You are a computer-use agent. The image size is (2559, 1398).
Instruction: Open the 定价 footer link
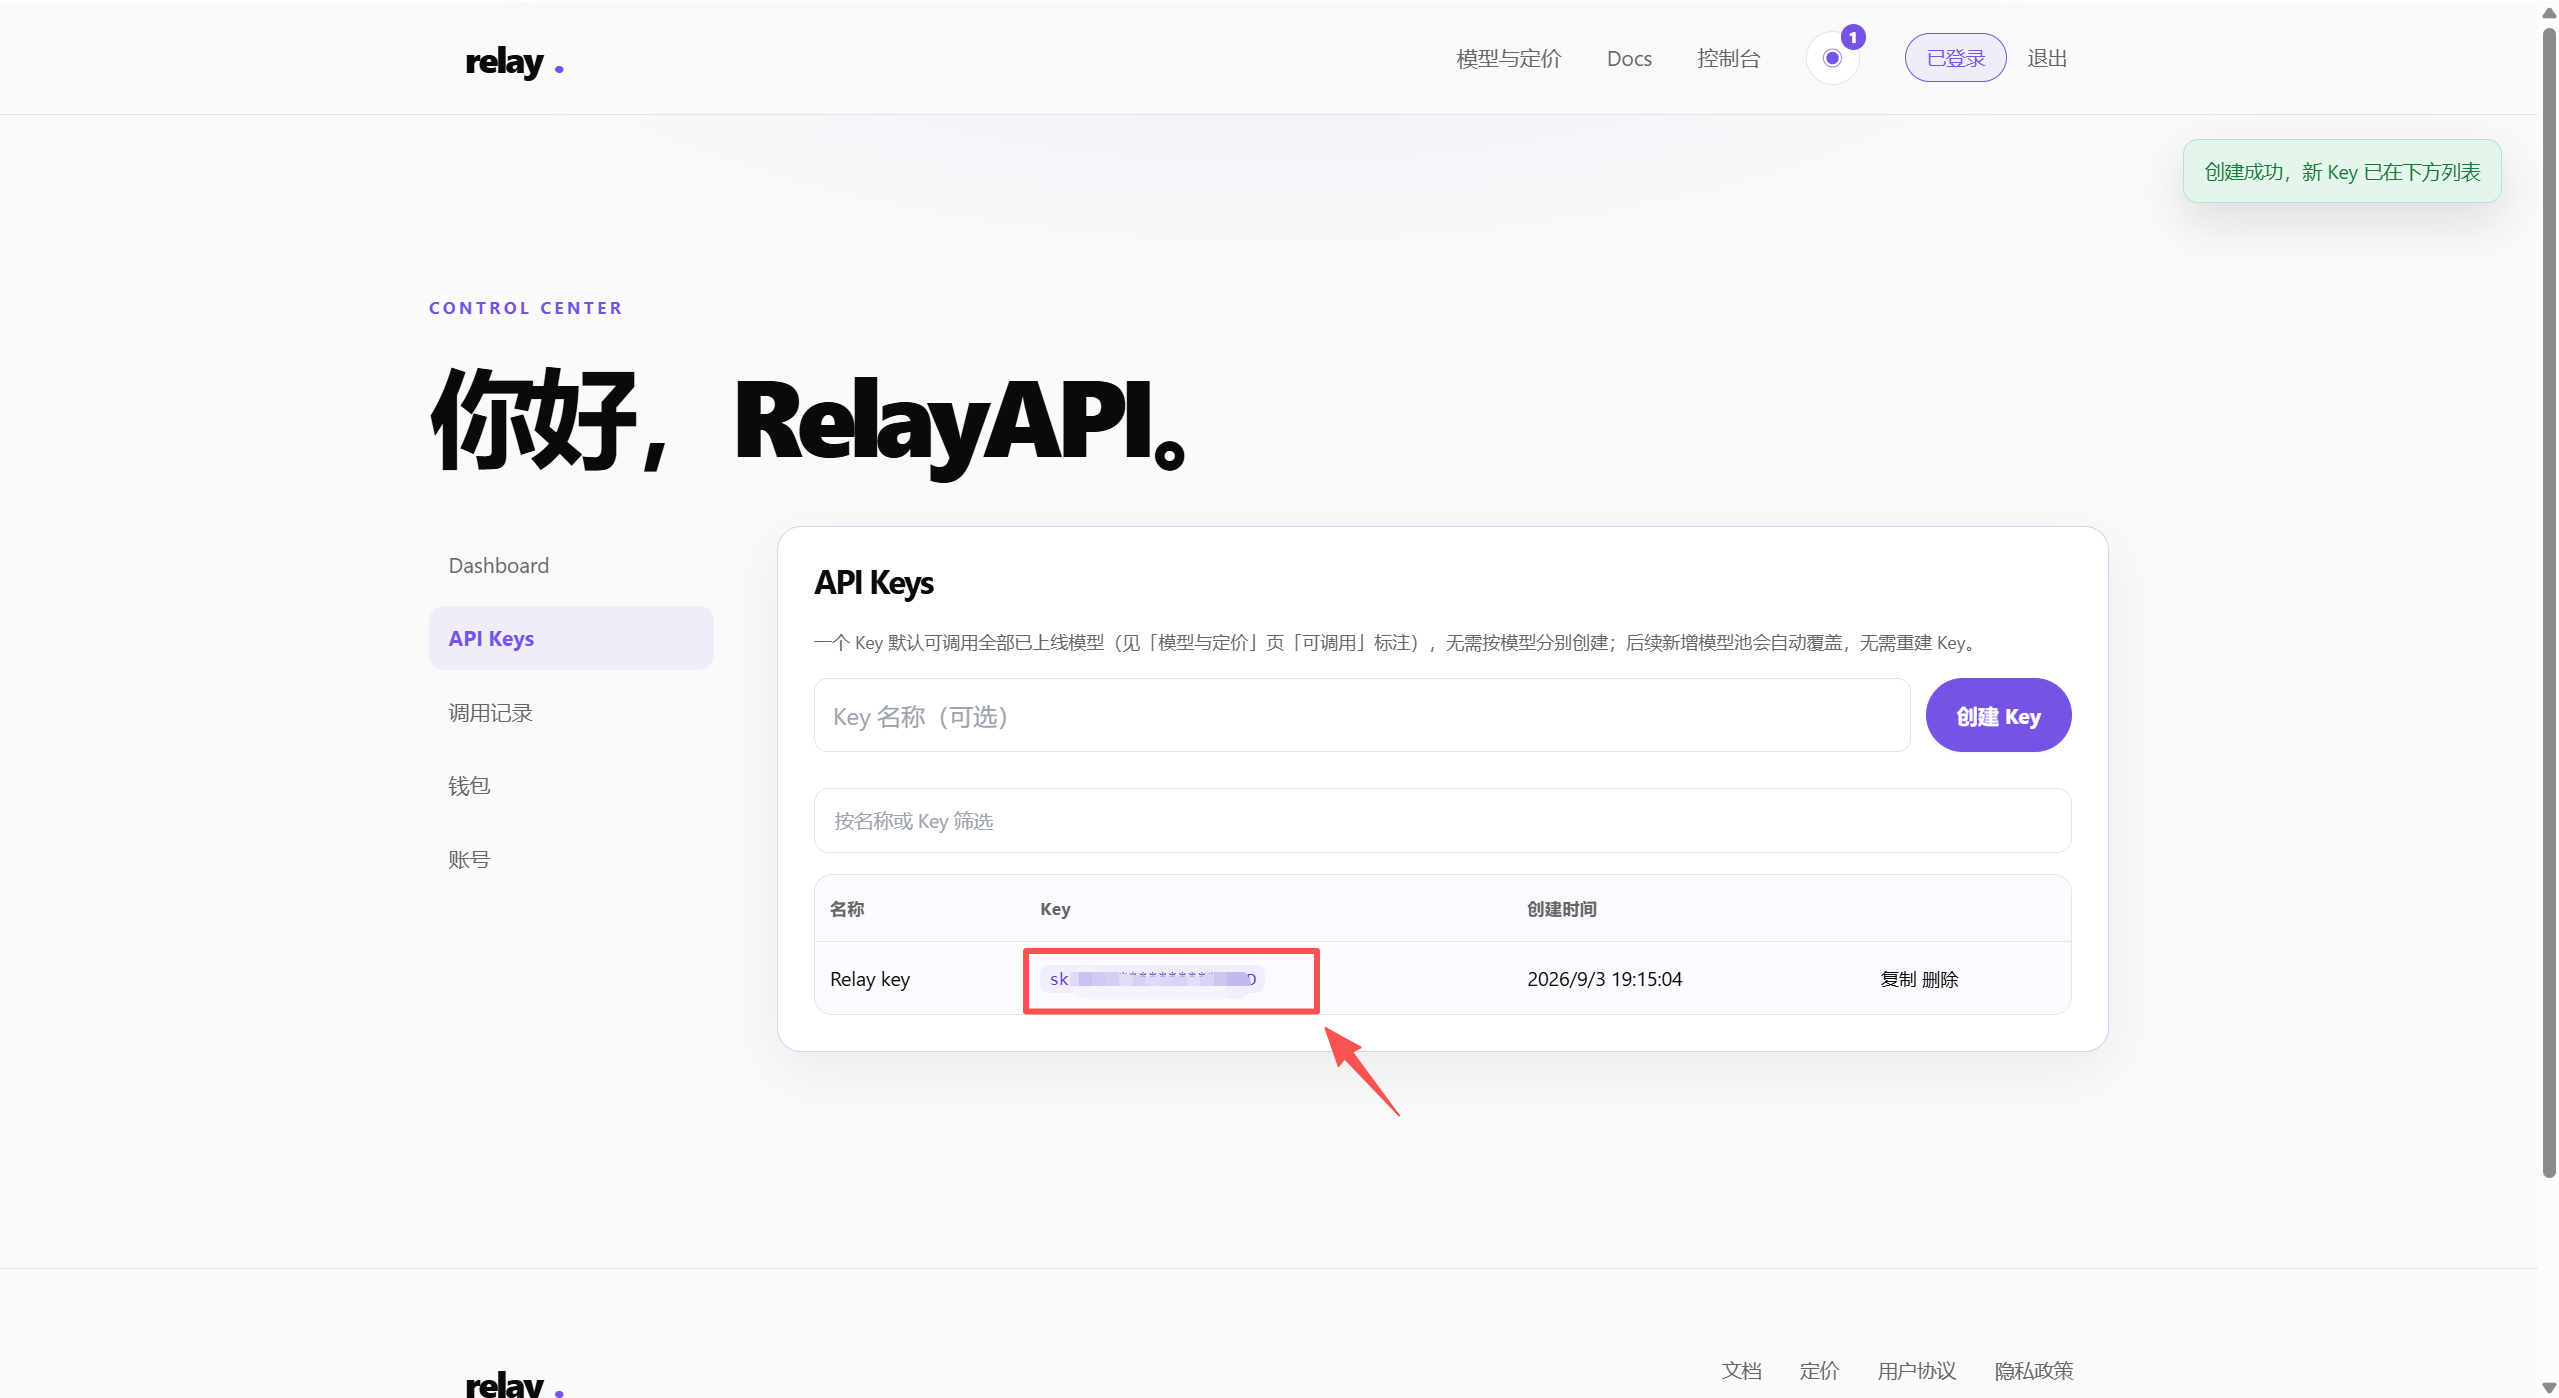pos(1818,1370)
